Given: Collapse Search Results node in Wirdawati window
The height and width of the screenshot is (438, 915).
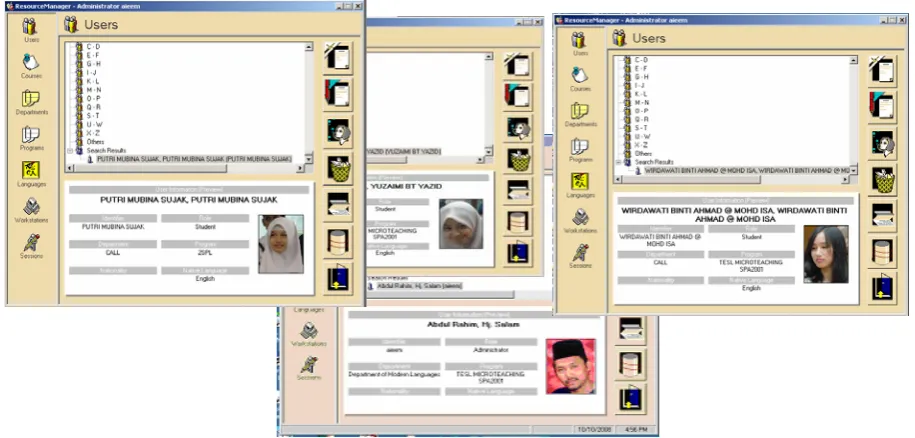Looking at the screenshot, I should coord(619,162).
